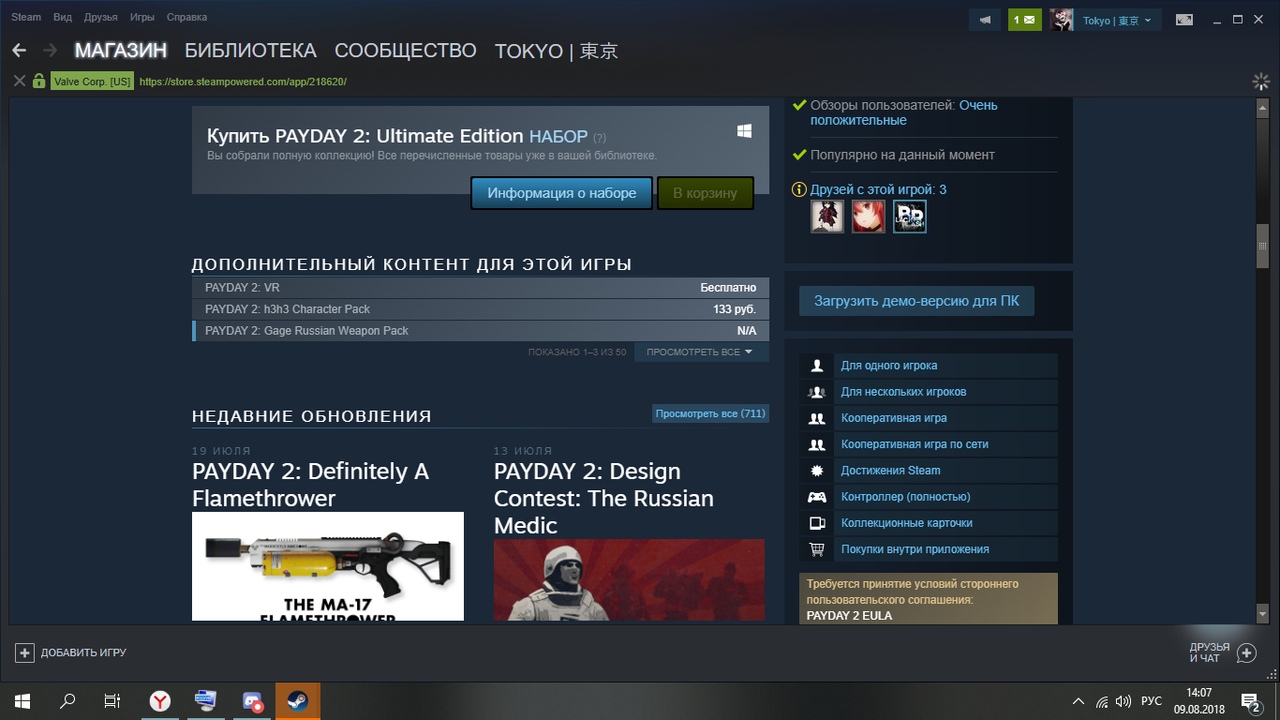Open the PAYDAY 2 EULA link

coord(849,616)
